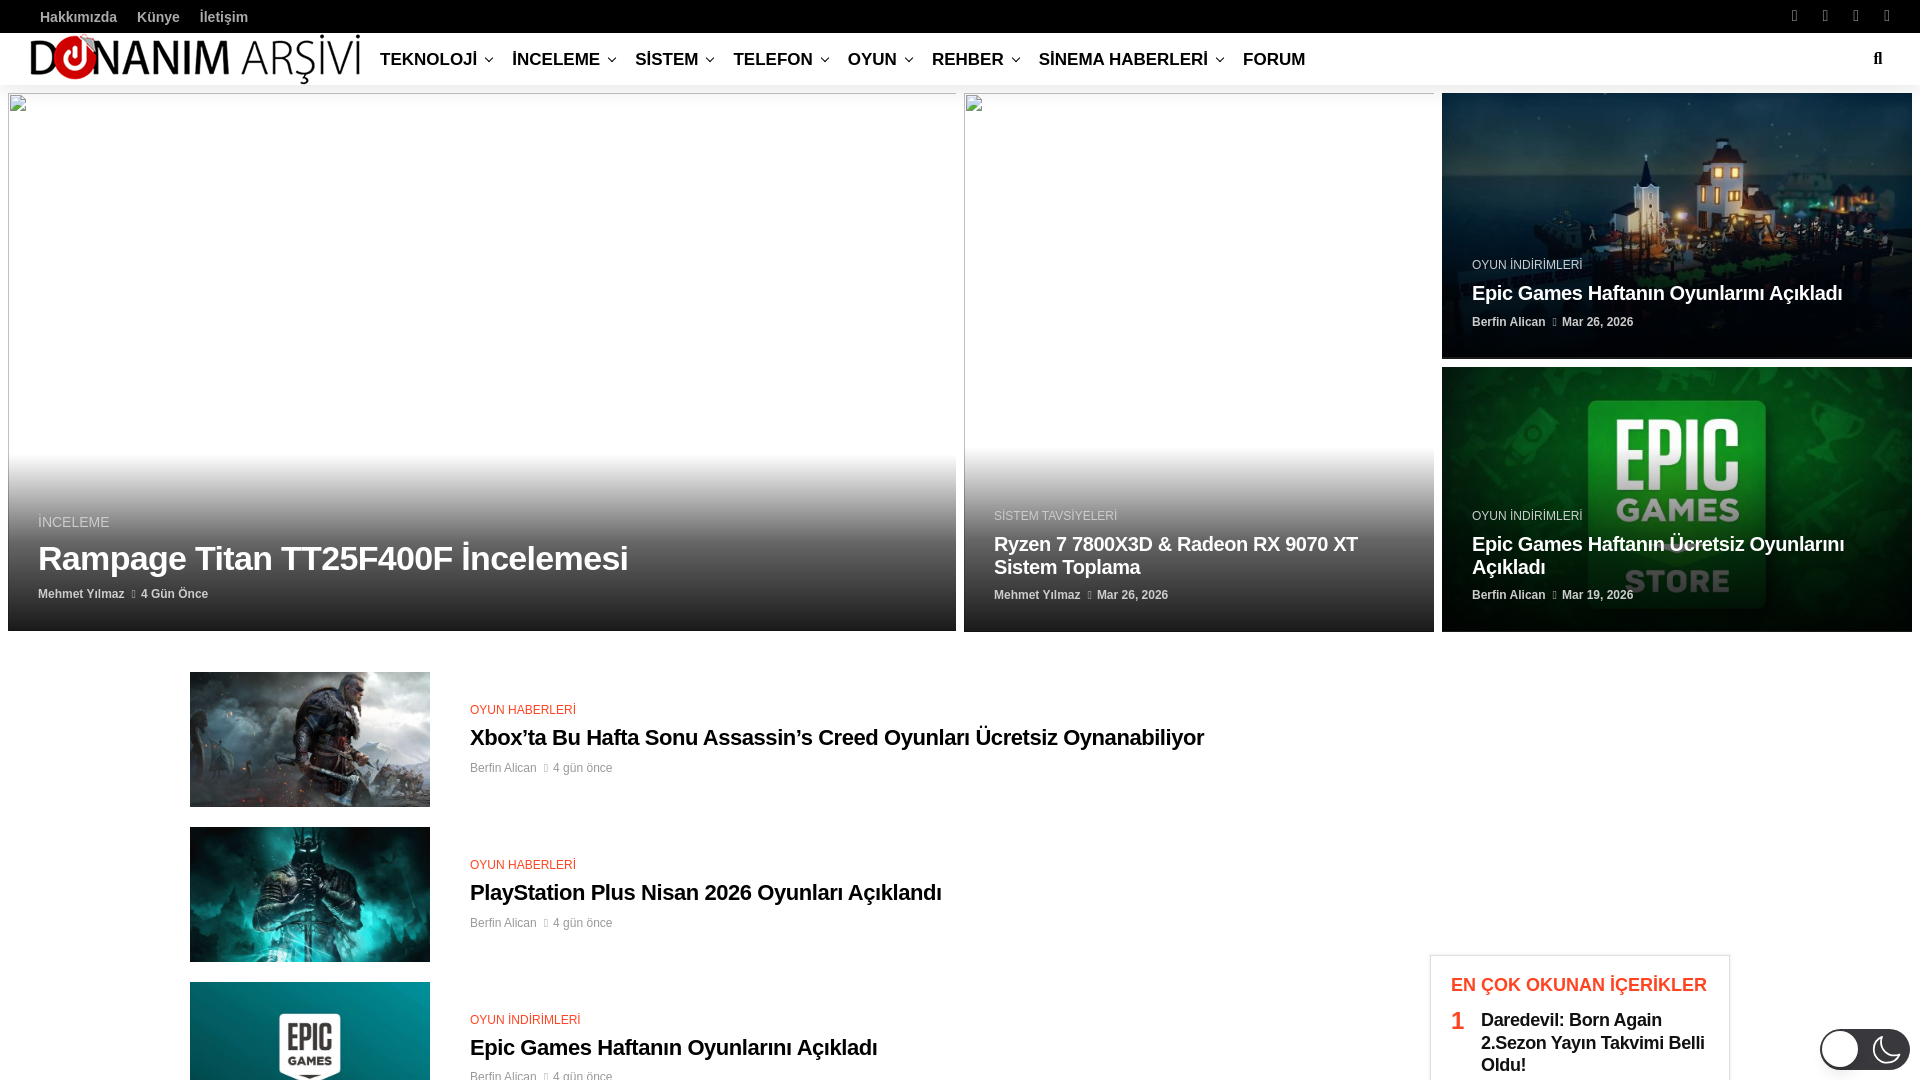
Task: Open author Mehmet Yılmaz on Ryzen system article
Action: tap(1037, 595)
